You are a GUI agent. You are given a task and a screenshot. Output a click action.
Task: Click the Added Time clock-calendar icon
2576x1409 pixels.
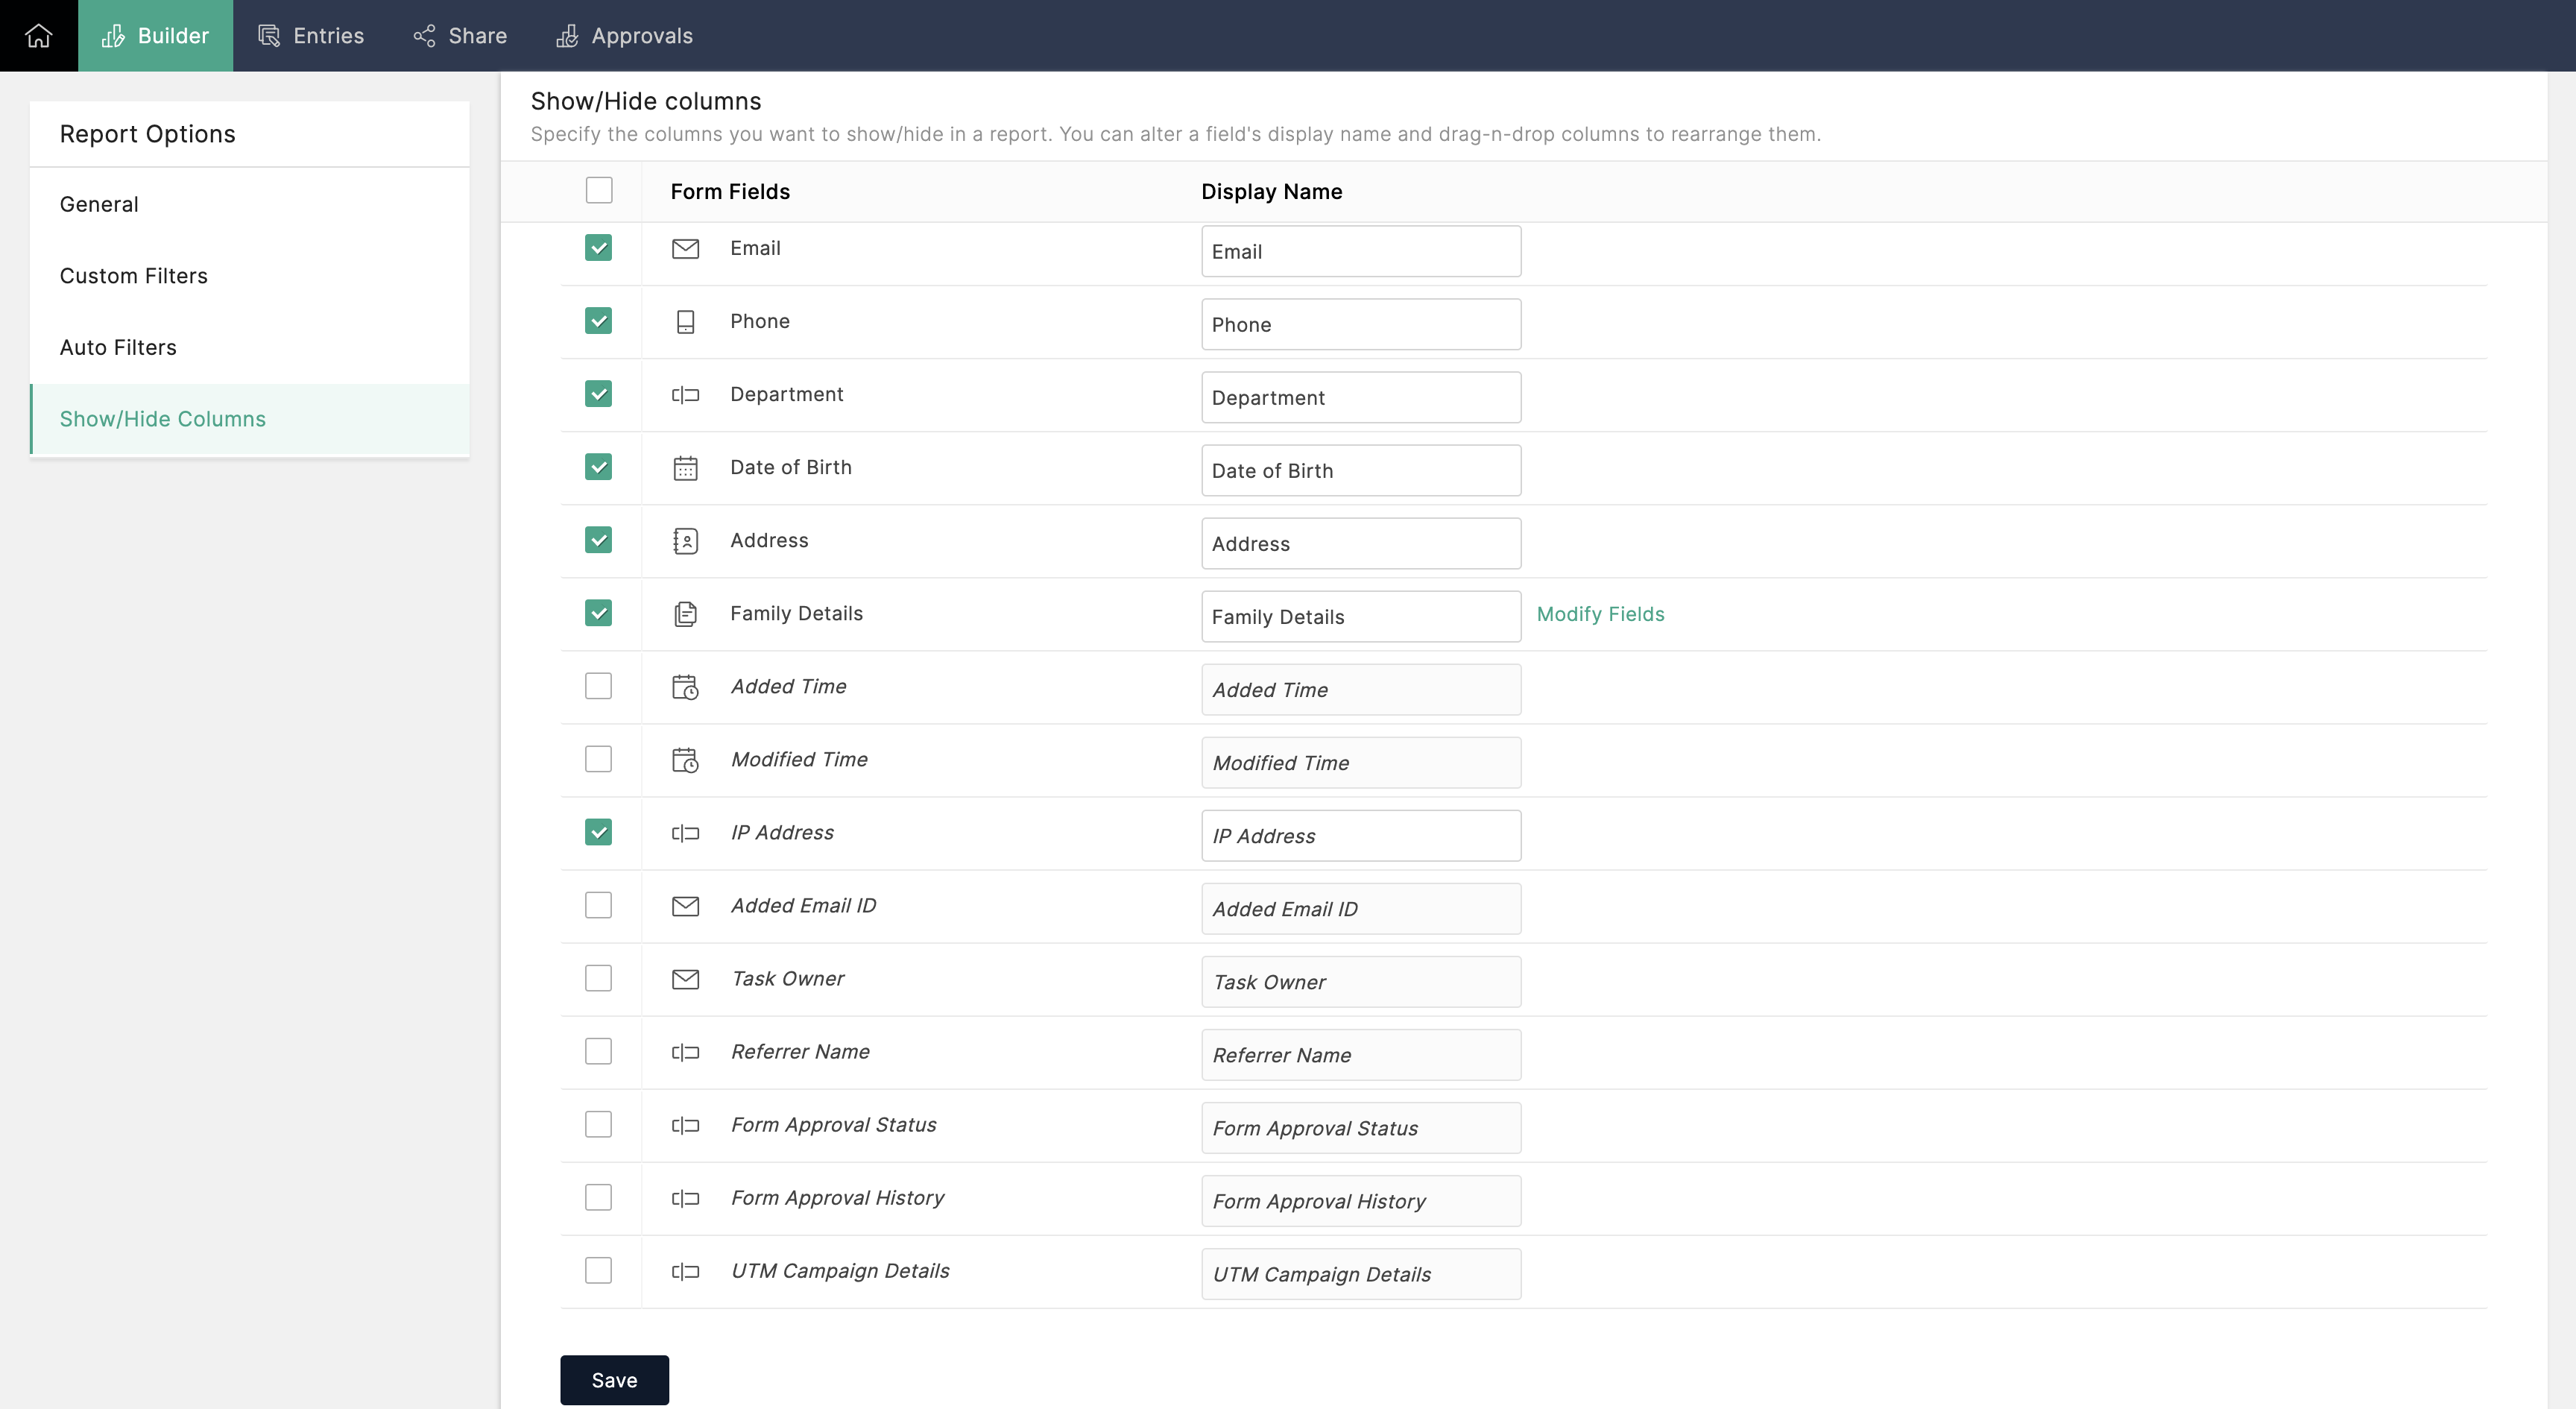(x=685, y=687)
